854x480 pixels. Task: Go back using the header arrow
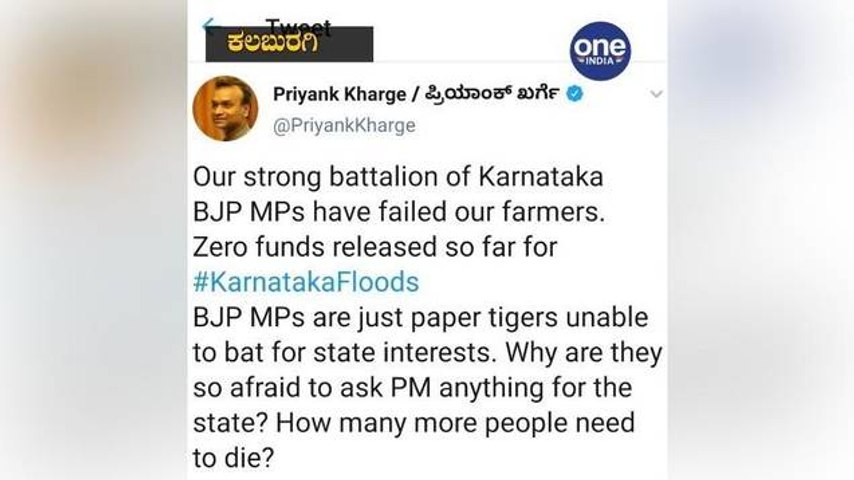(209, 26)
